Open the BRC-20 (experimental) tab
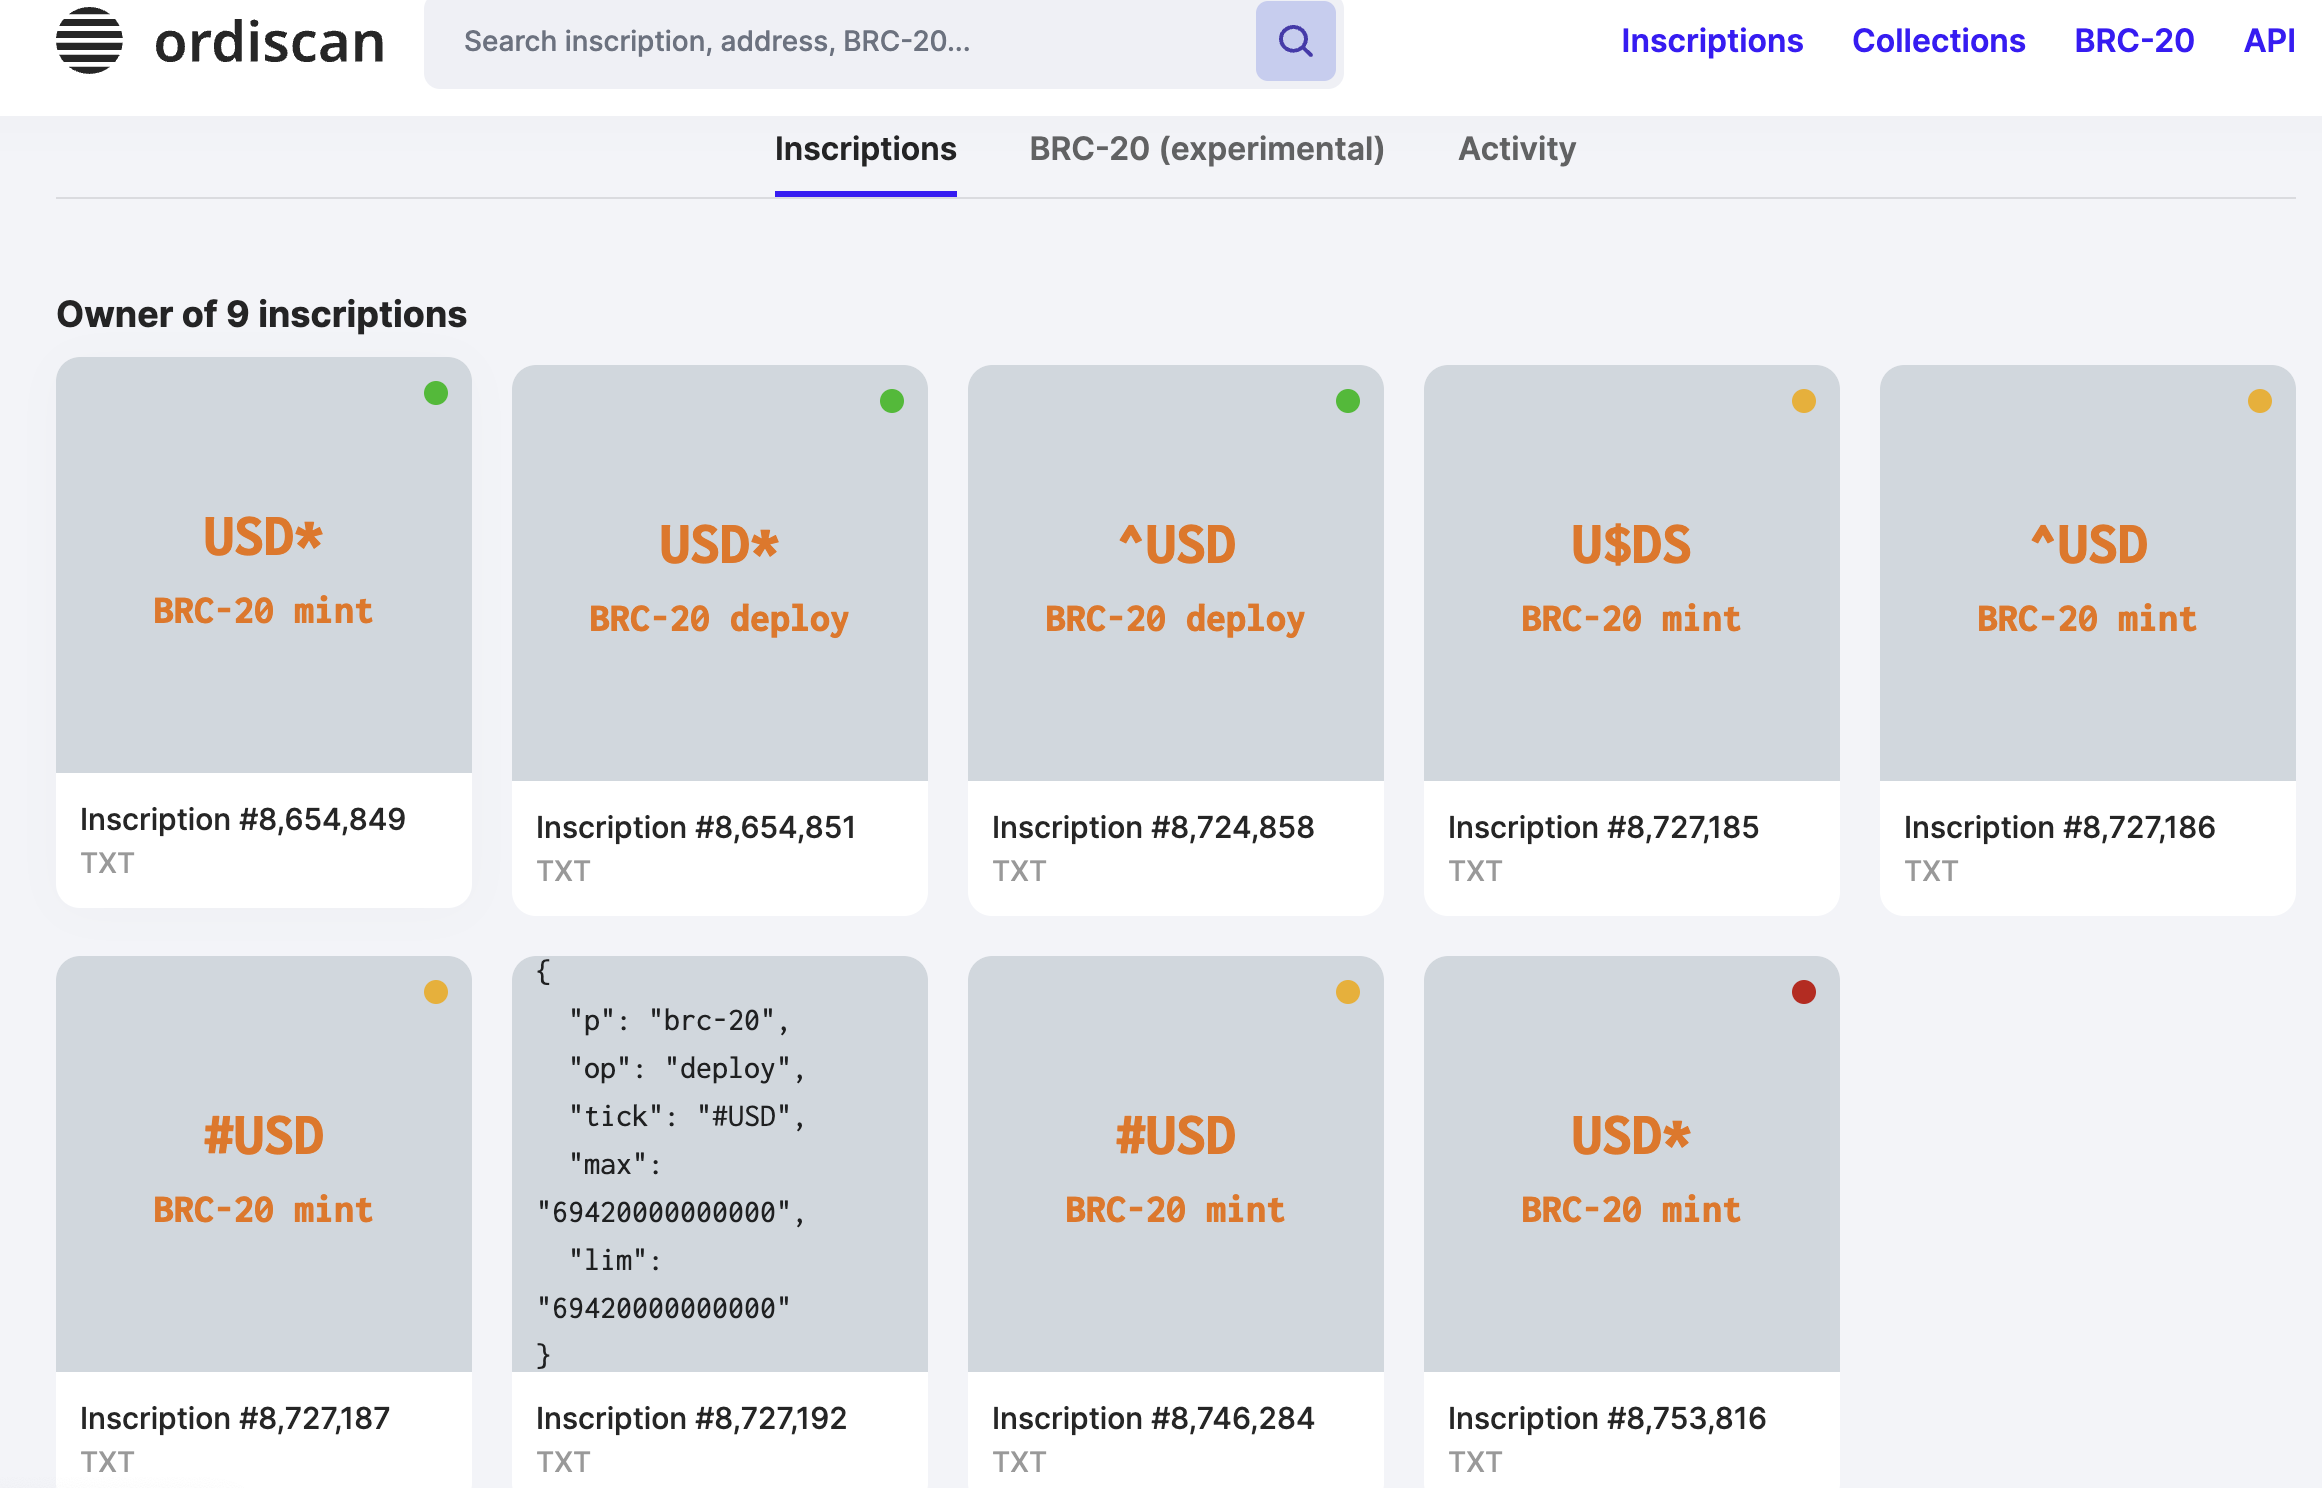The width and height of the screenshot is (2322, 1488). (1207, 149)
